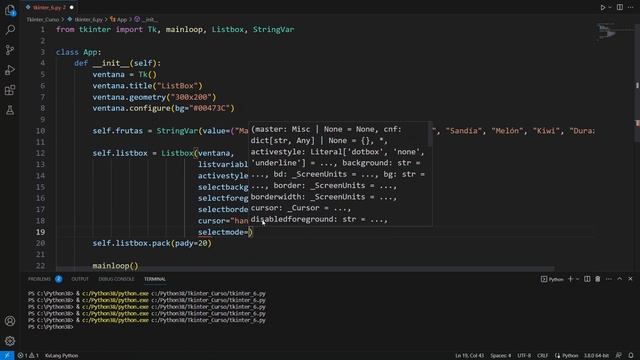The width and height of the screenshot is (640, 360).
Task: Switch to the OUTPUT panel tab
Action: tap(80, 279)
